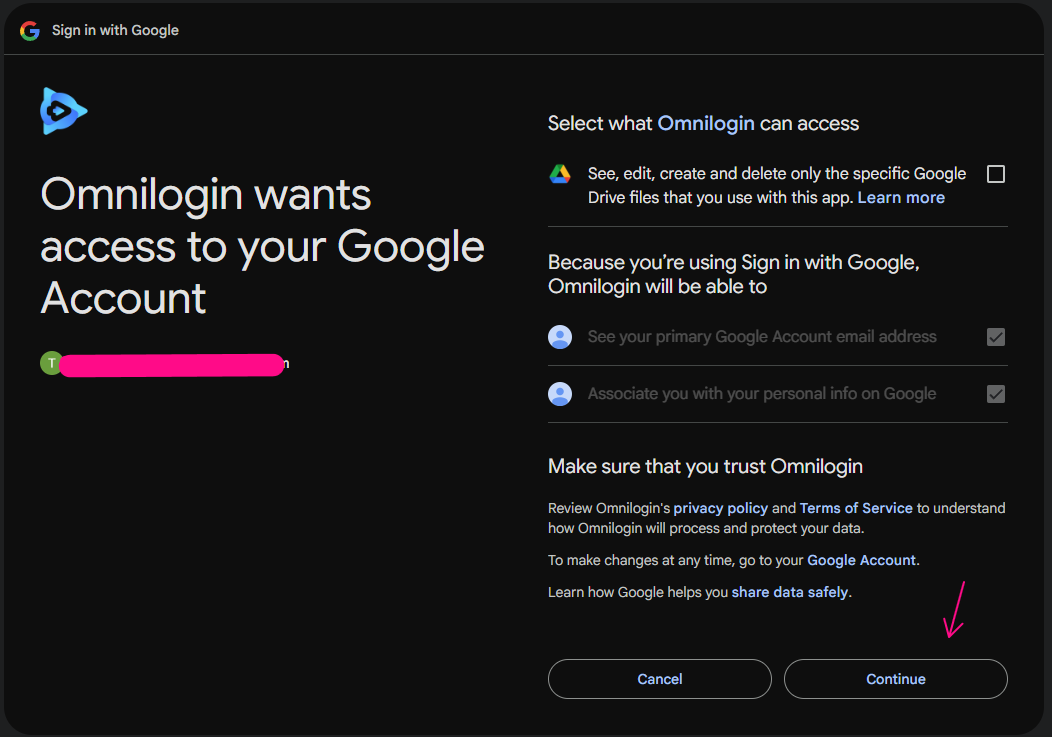Open the Terms of Service link
The height and width of the screenshot is (737, 1052).
point(856,508)
